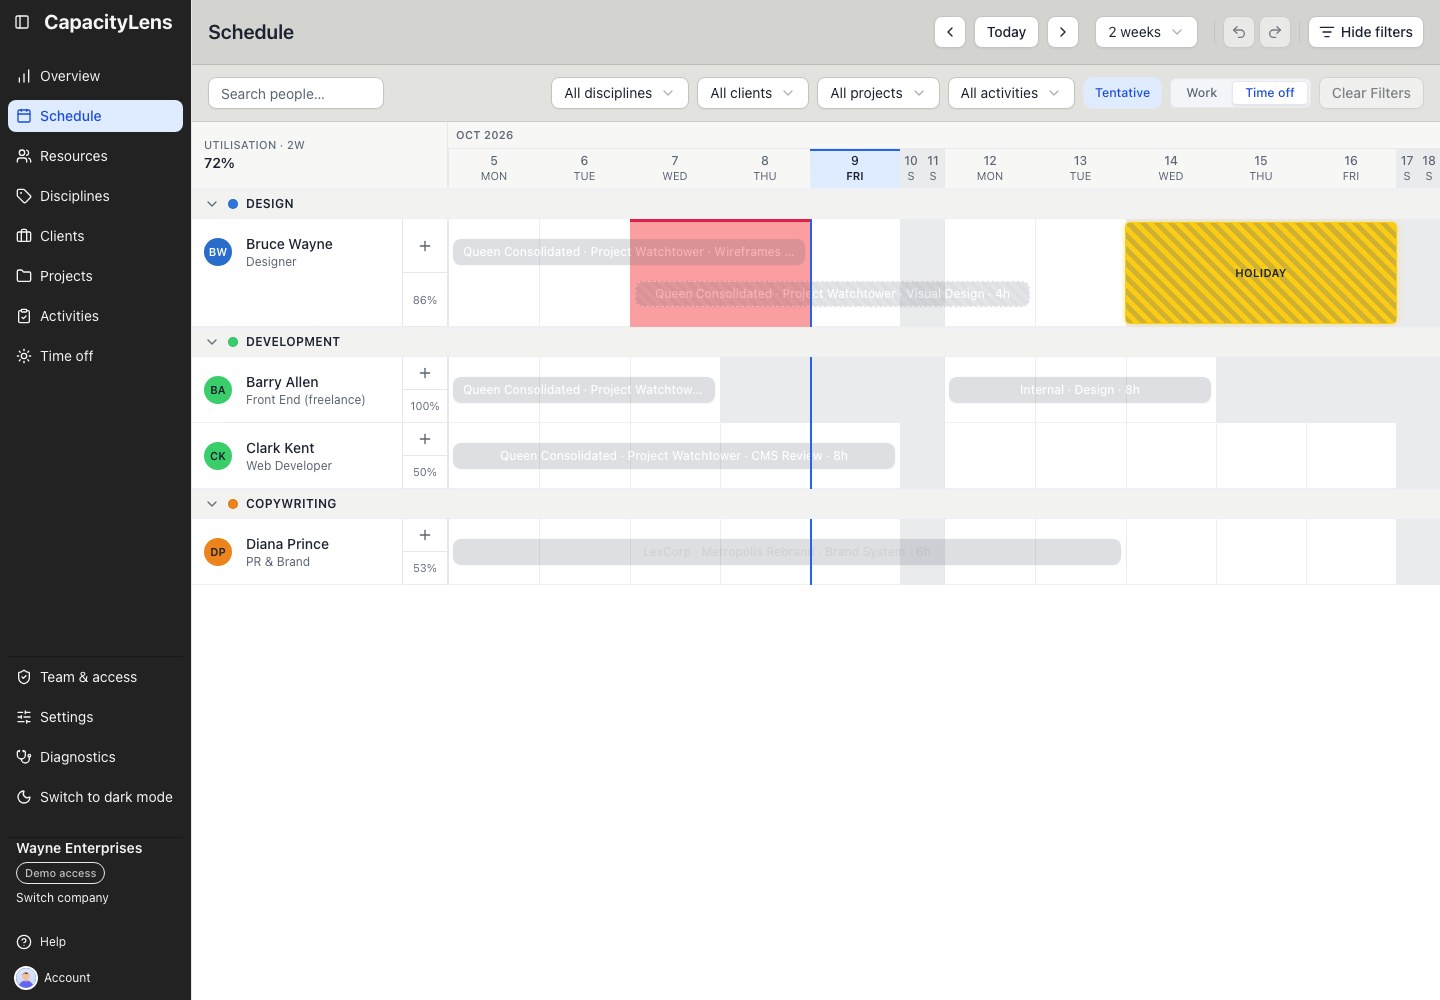Click the redo arrow icon
This screenshot has height=1000, width=1440.
(x=1275, y=32)
